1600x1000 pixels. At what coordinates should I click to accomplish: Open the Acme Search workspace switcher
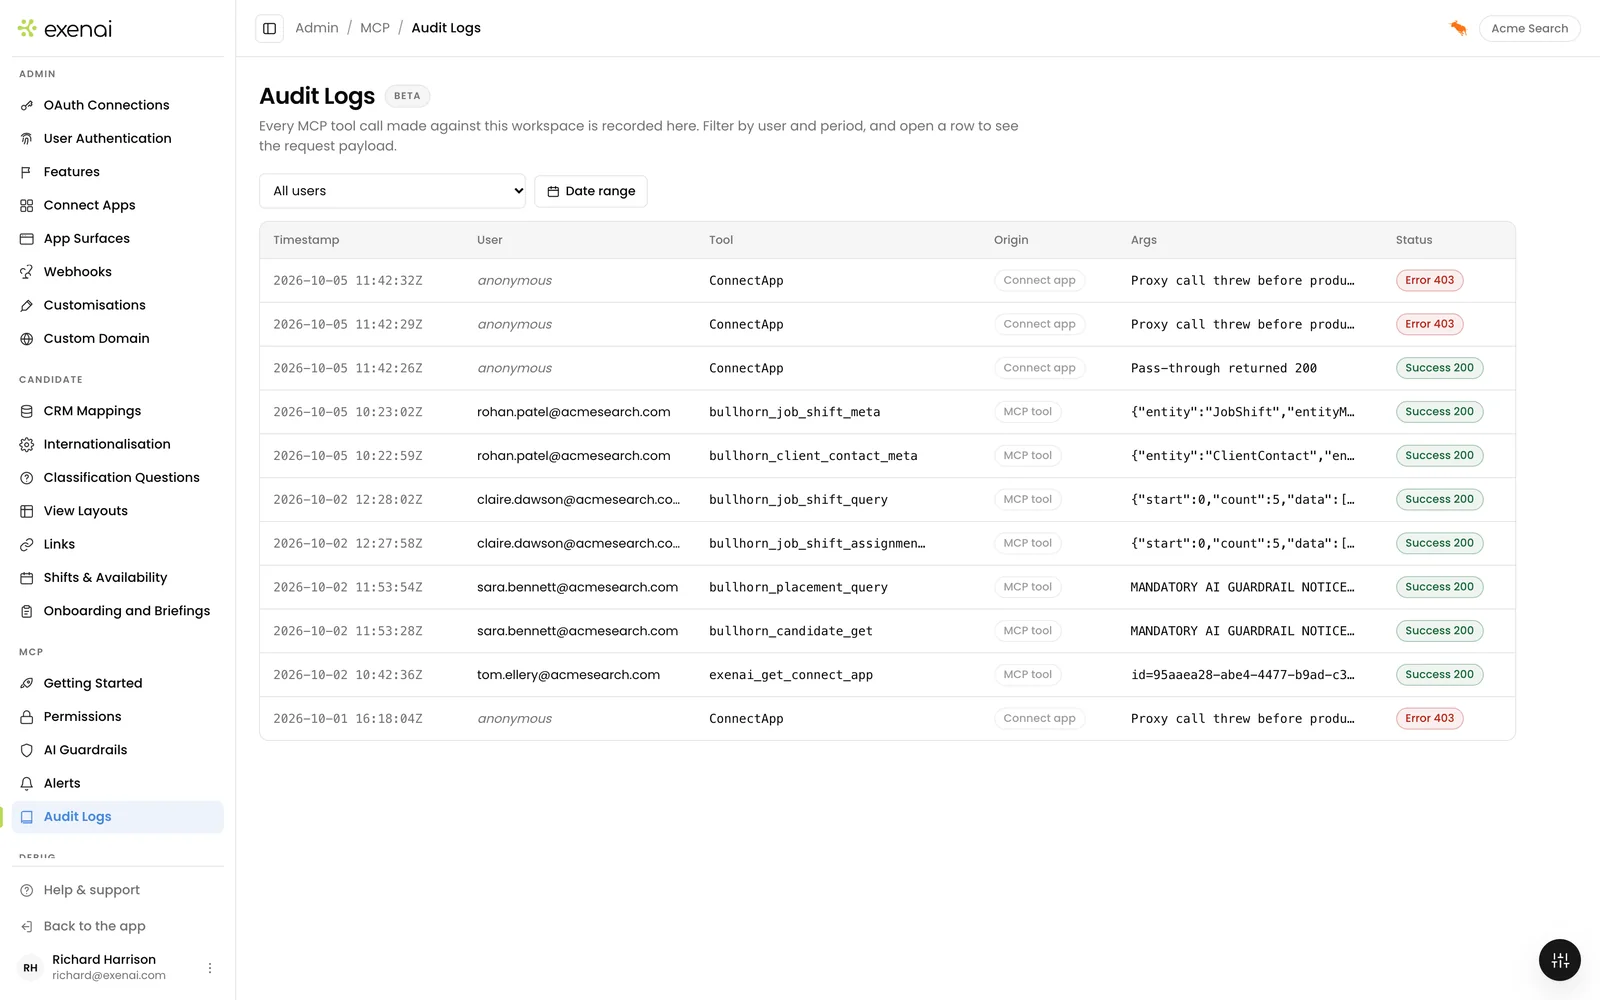point(1529,28)
